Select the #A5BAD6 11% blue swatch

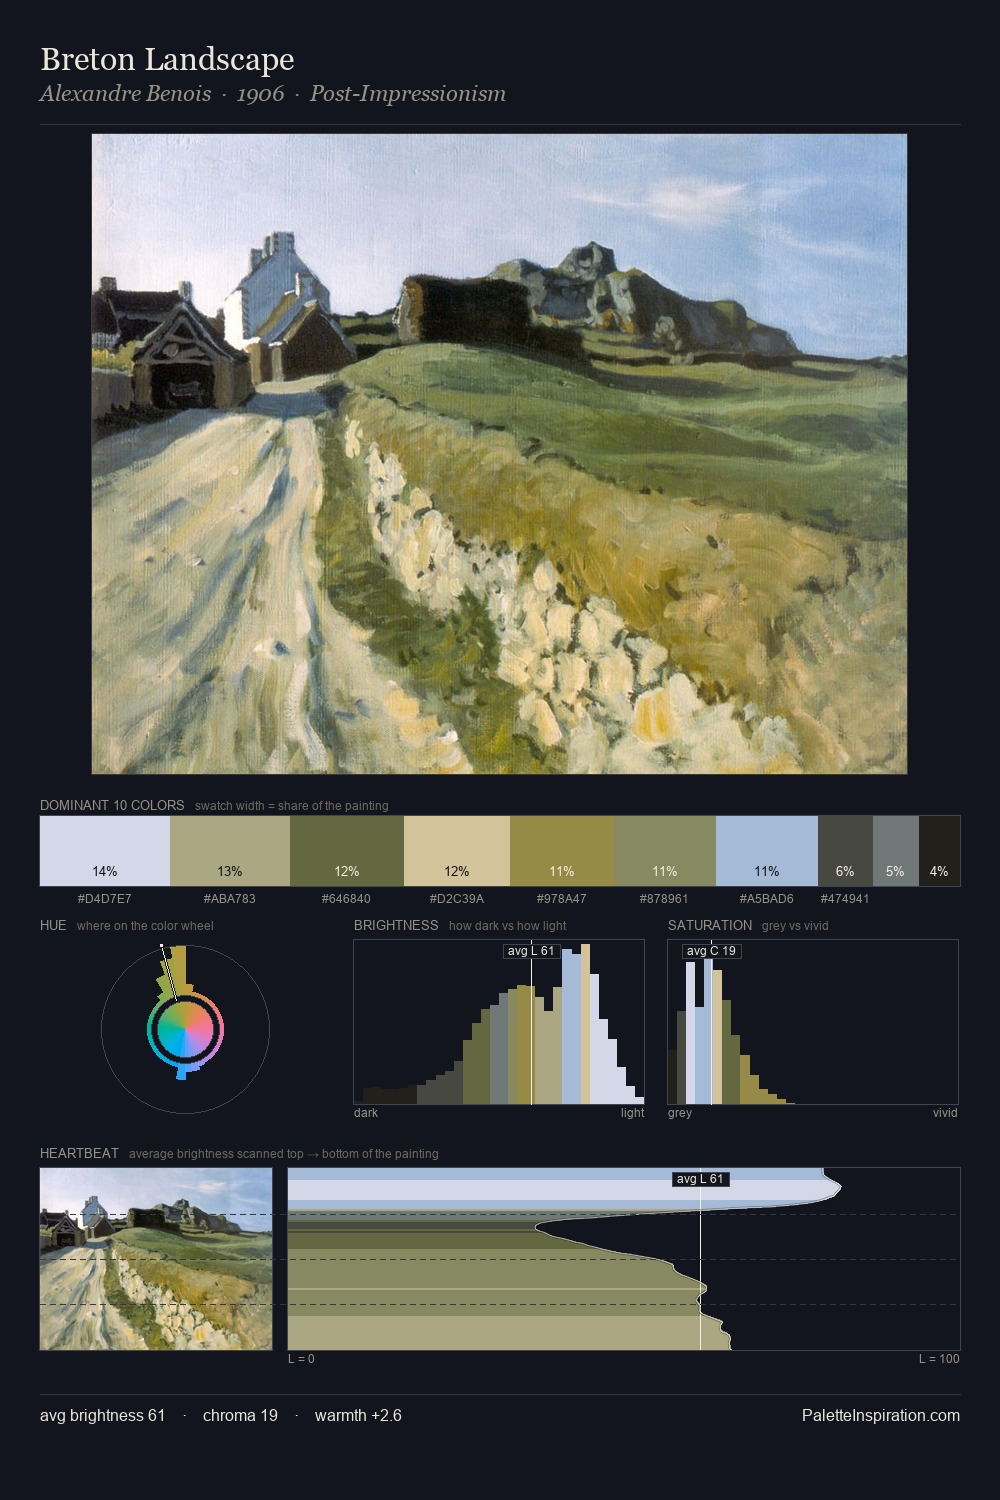click(767, 851)
